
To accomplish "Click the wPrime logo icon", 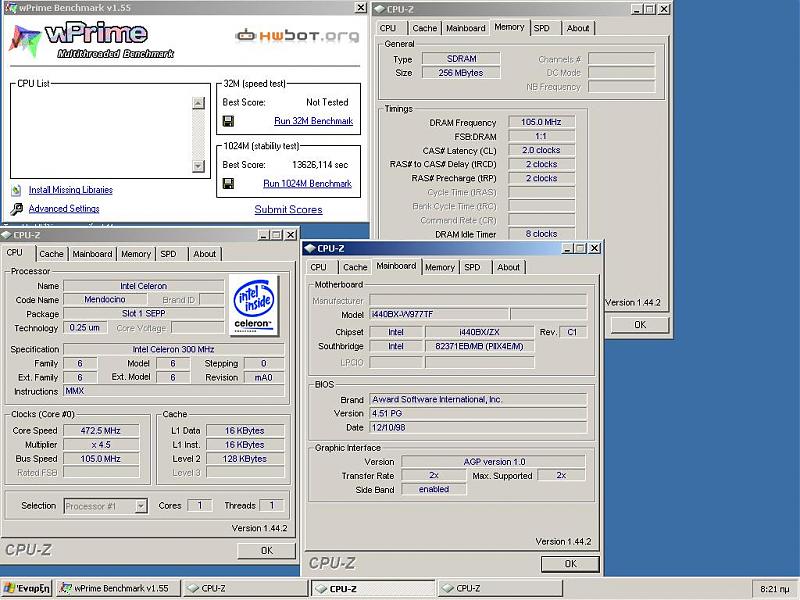I will pyautogui.click(x=24, y=41).
